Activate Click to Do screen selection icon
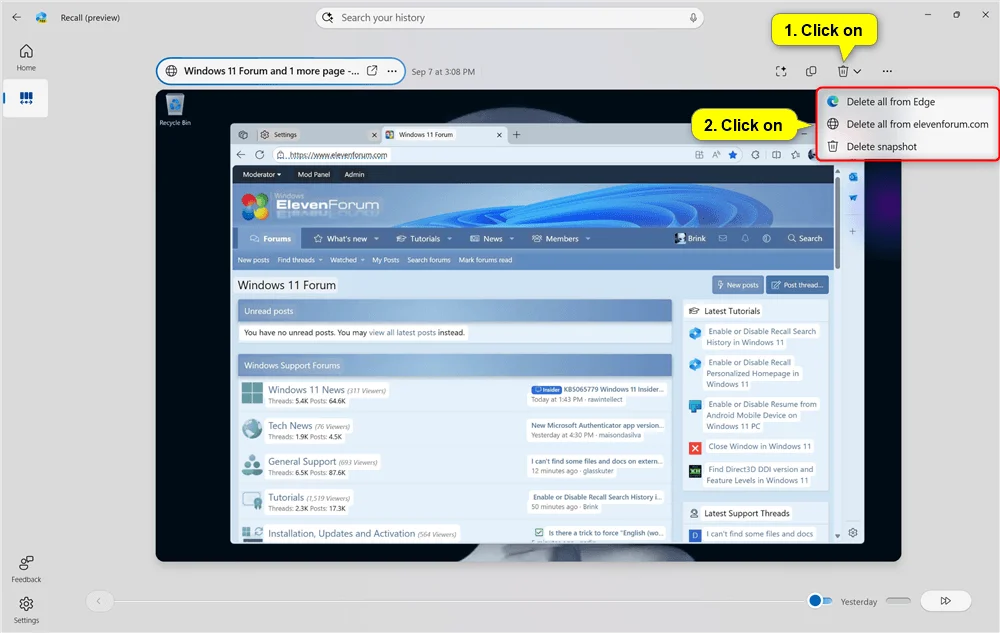Viewport: 1000px width, 633px height. (781, 71)
